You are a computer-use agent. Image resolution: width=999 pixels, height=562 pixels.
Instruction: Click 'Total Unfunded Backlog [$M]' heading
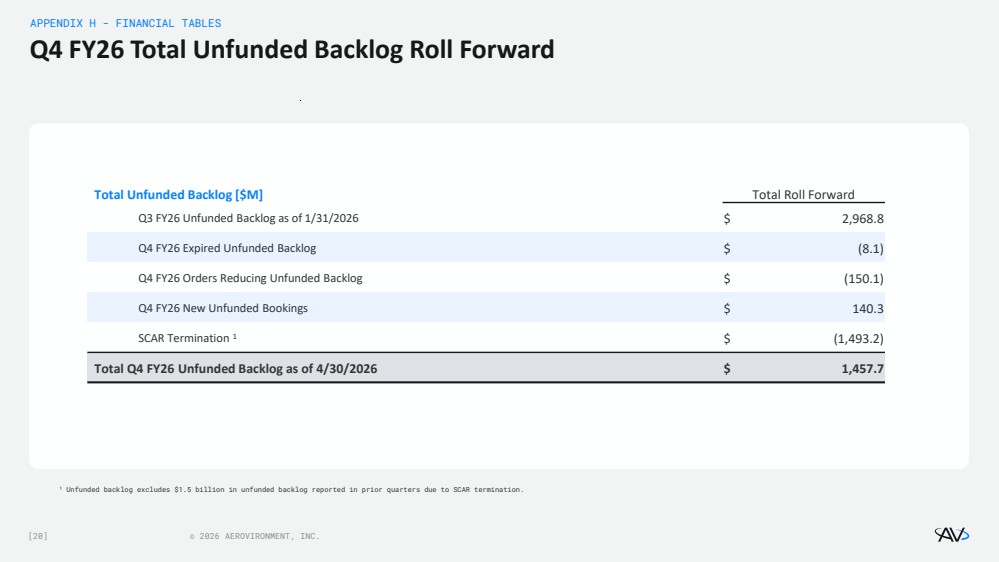point(178,195)
